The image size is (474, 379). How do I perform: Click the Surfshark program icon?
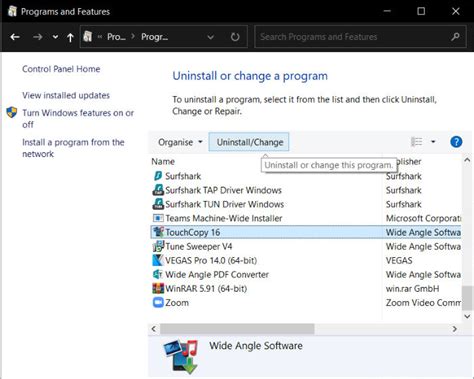click(x=158, y=176)
